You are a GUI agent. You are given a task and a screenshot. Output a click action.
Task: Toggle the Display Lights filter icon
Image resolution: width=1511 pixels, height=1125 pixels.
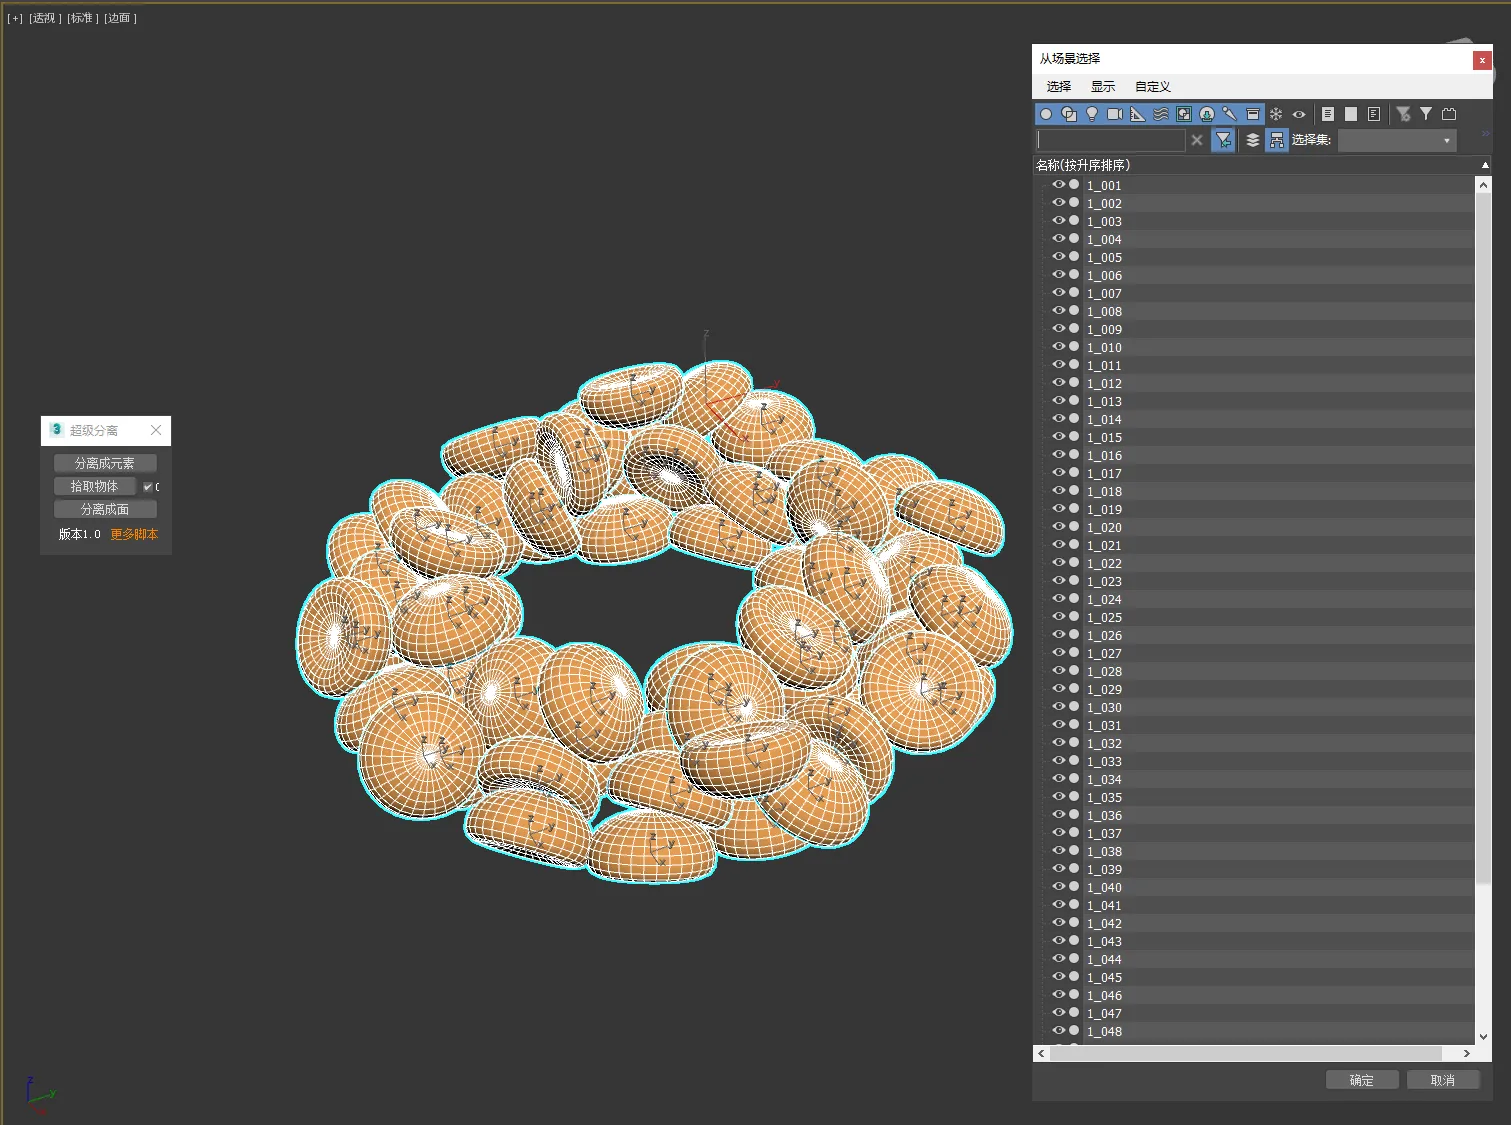tap(1092, 114)
